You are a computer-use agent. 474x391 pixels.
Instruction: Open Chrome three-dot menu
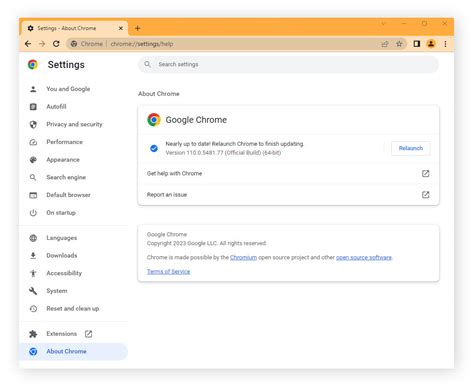(445, 44)
